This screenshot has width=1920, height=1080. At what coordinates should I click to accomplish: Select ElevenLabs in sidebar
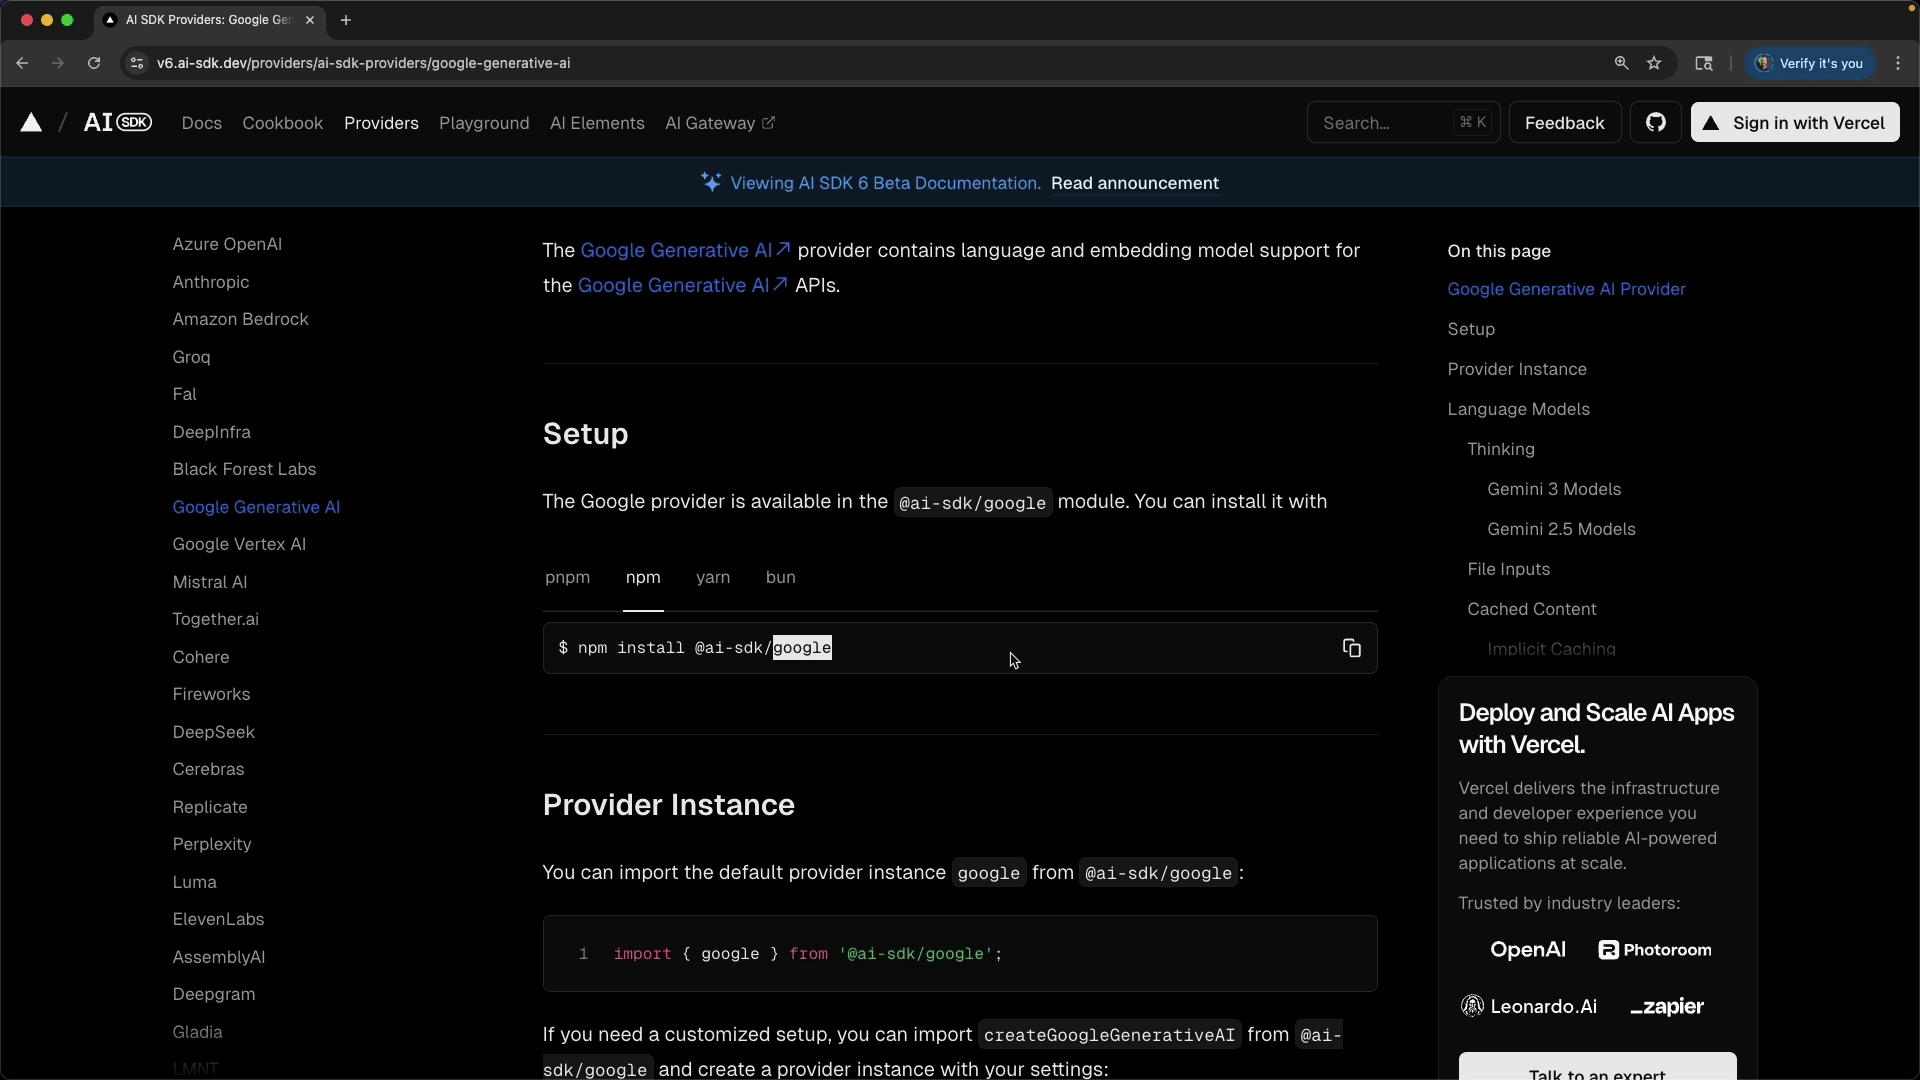click(218, 919)
